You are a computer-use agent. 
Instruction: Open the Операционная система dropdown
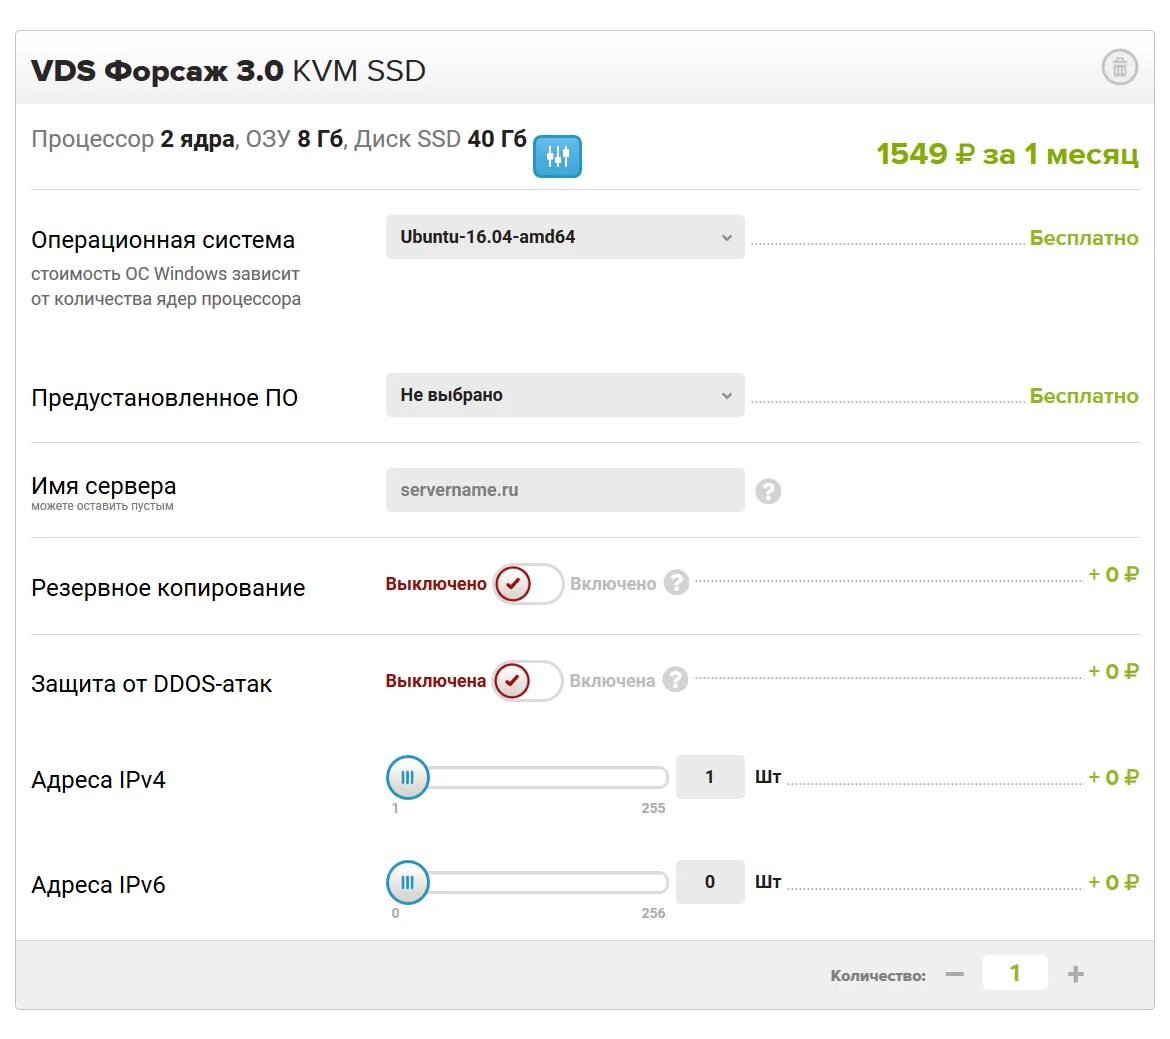pos(565,237)
